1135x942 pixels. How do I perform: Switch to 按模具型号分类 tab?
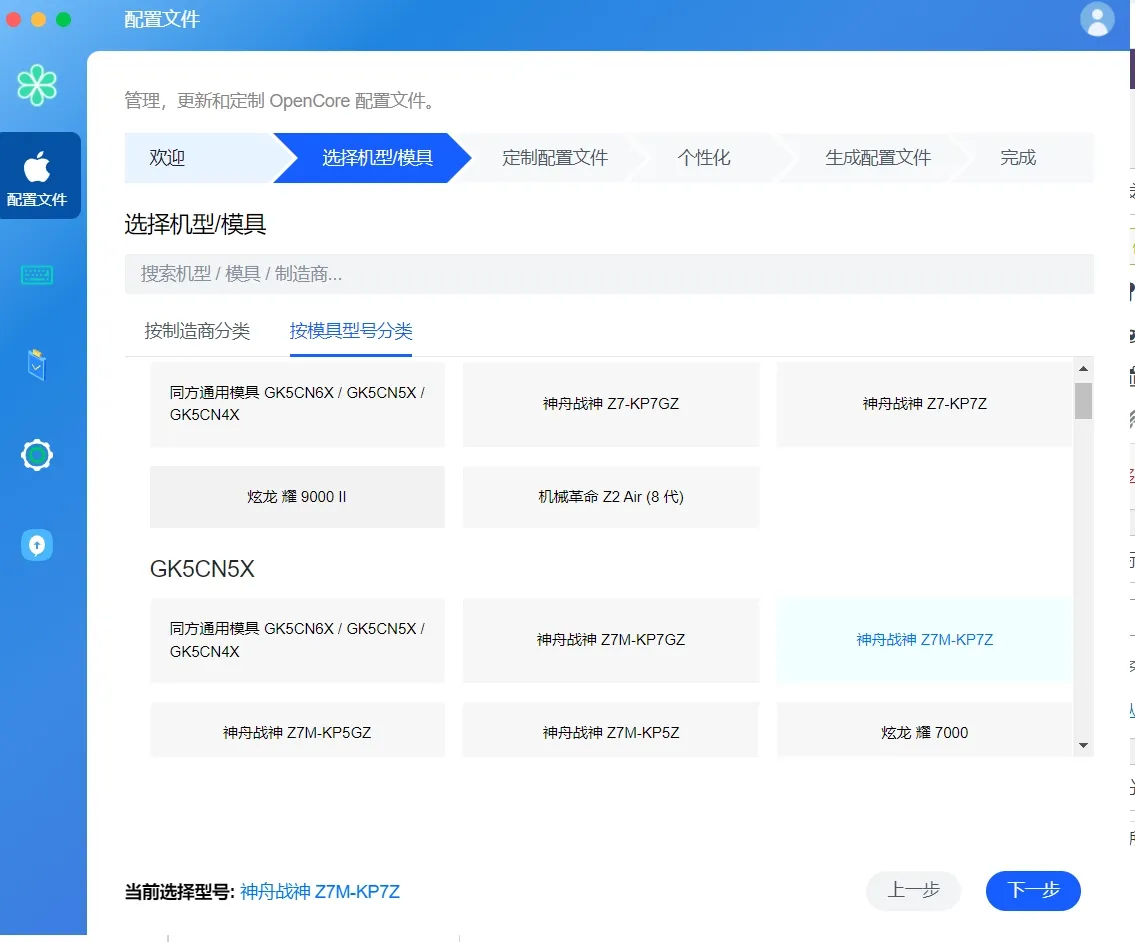pyautogui.click(x=351, y=331)
